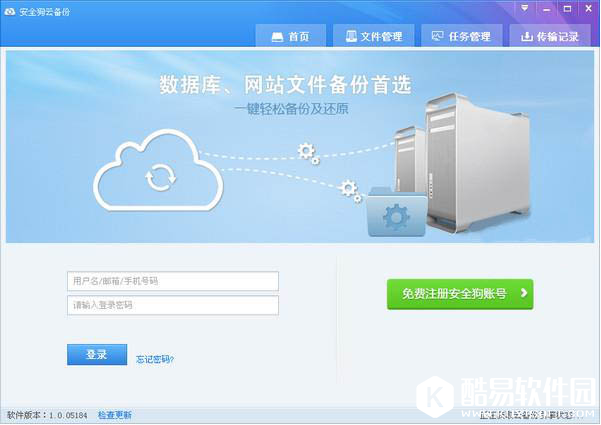The height and width of the screenshot is (425, 601).
Task: Click the file icon on the 文件管理 tab
Action: [x=351, y=36]
